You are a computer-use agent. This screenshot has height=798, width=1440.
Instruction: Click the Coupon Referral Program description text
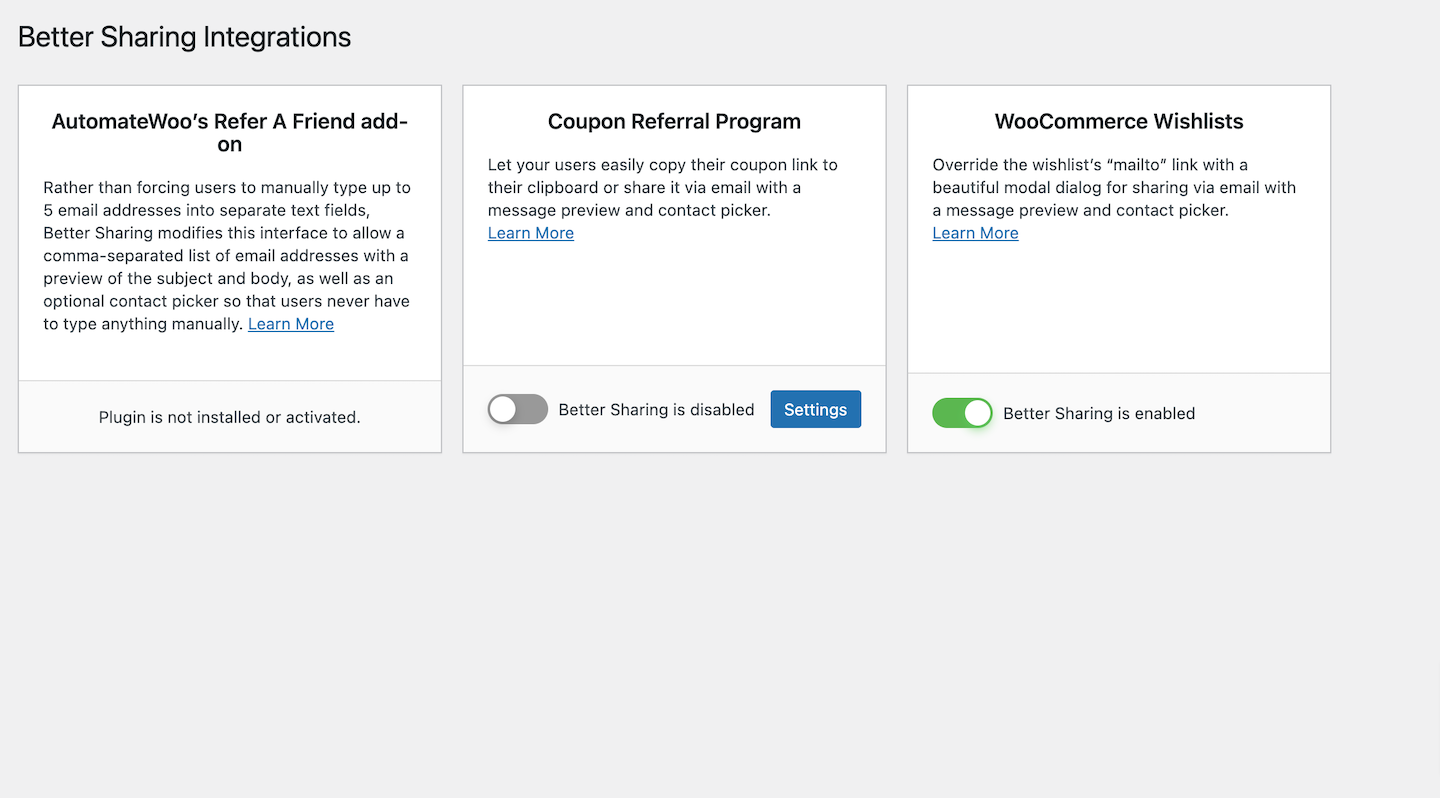pos(662,187)
